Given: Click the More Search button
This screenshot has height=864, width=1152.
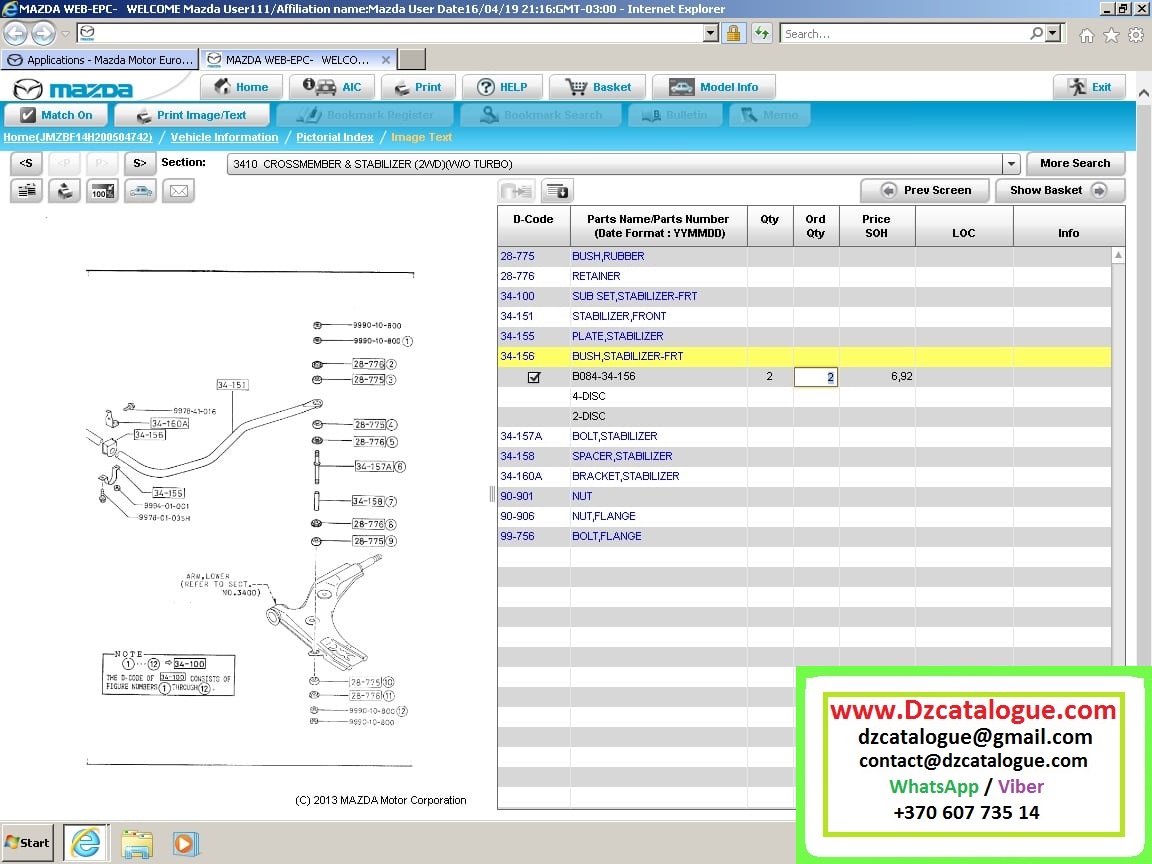Looking at the screenshot, I should tap(1075, 163).
